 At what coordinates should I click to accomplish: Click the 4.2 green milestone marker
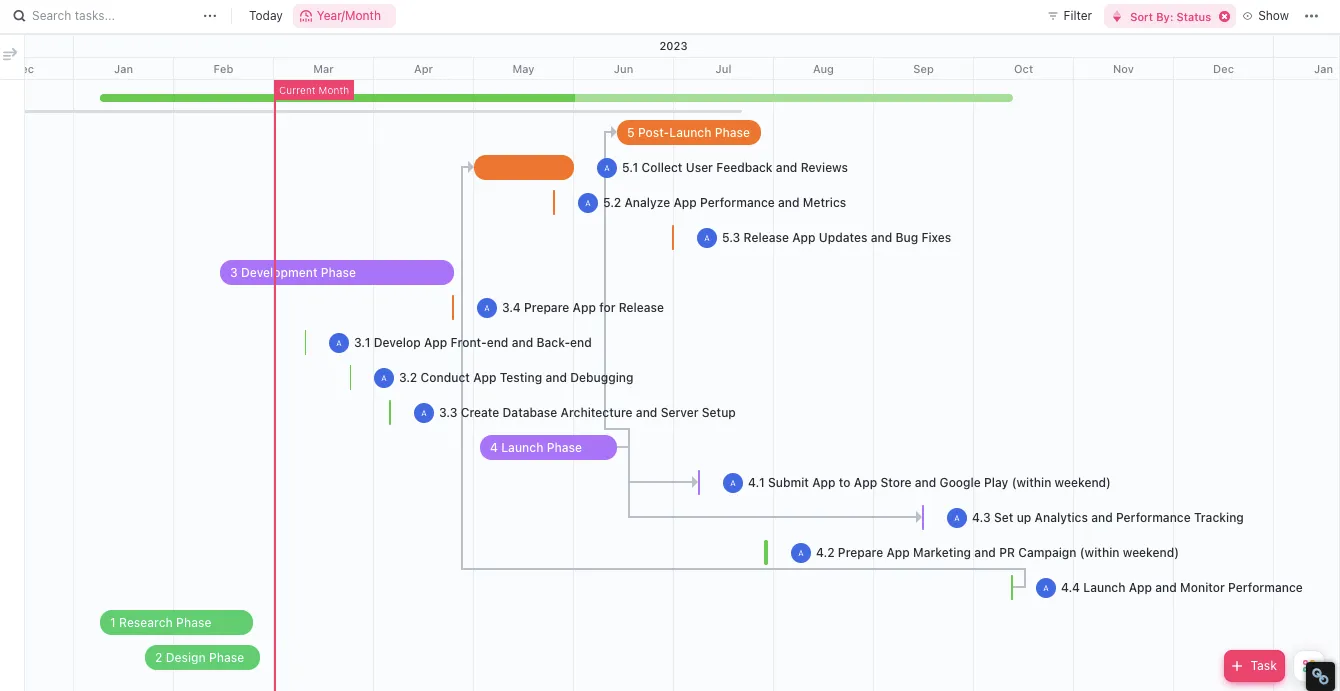[x=766, y=553]
